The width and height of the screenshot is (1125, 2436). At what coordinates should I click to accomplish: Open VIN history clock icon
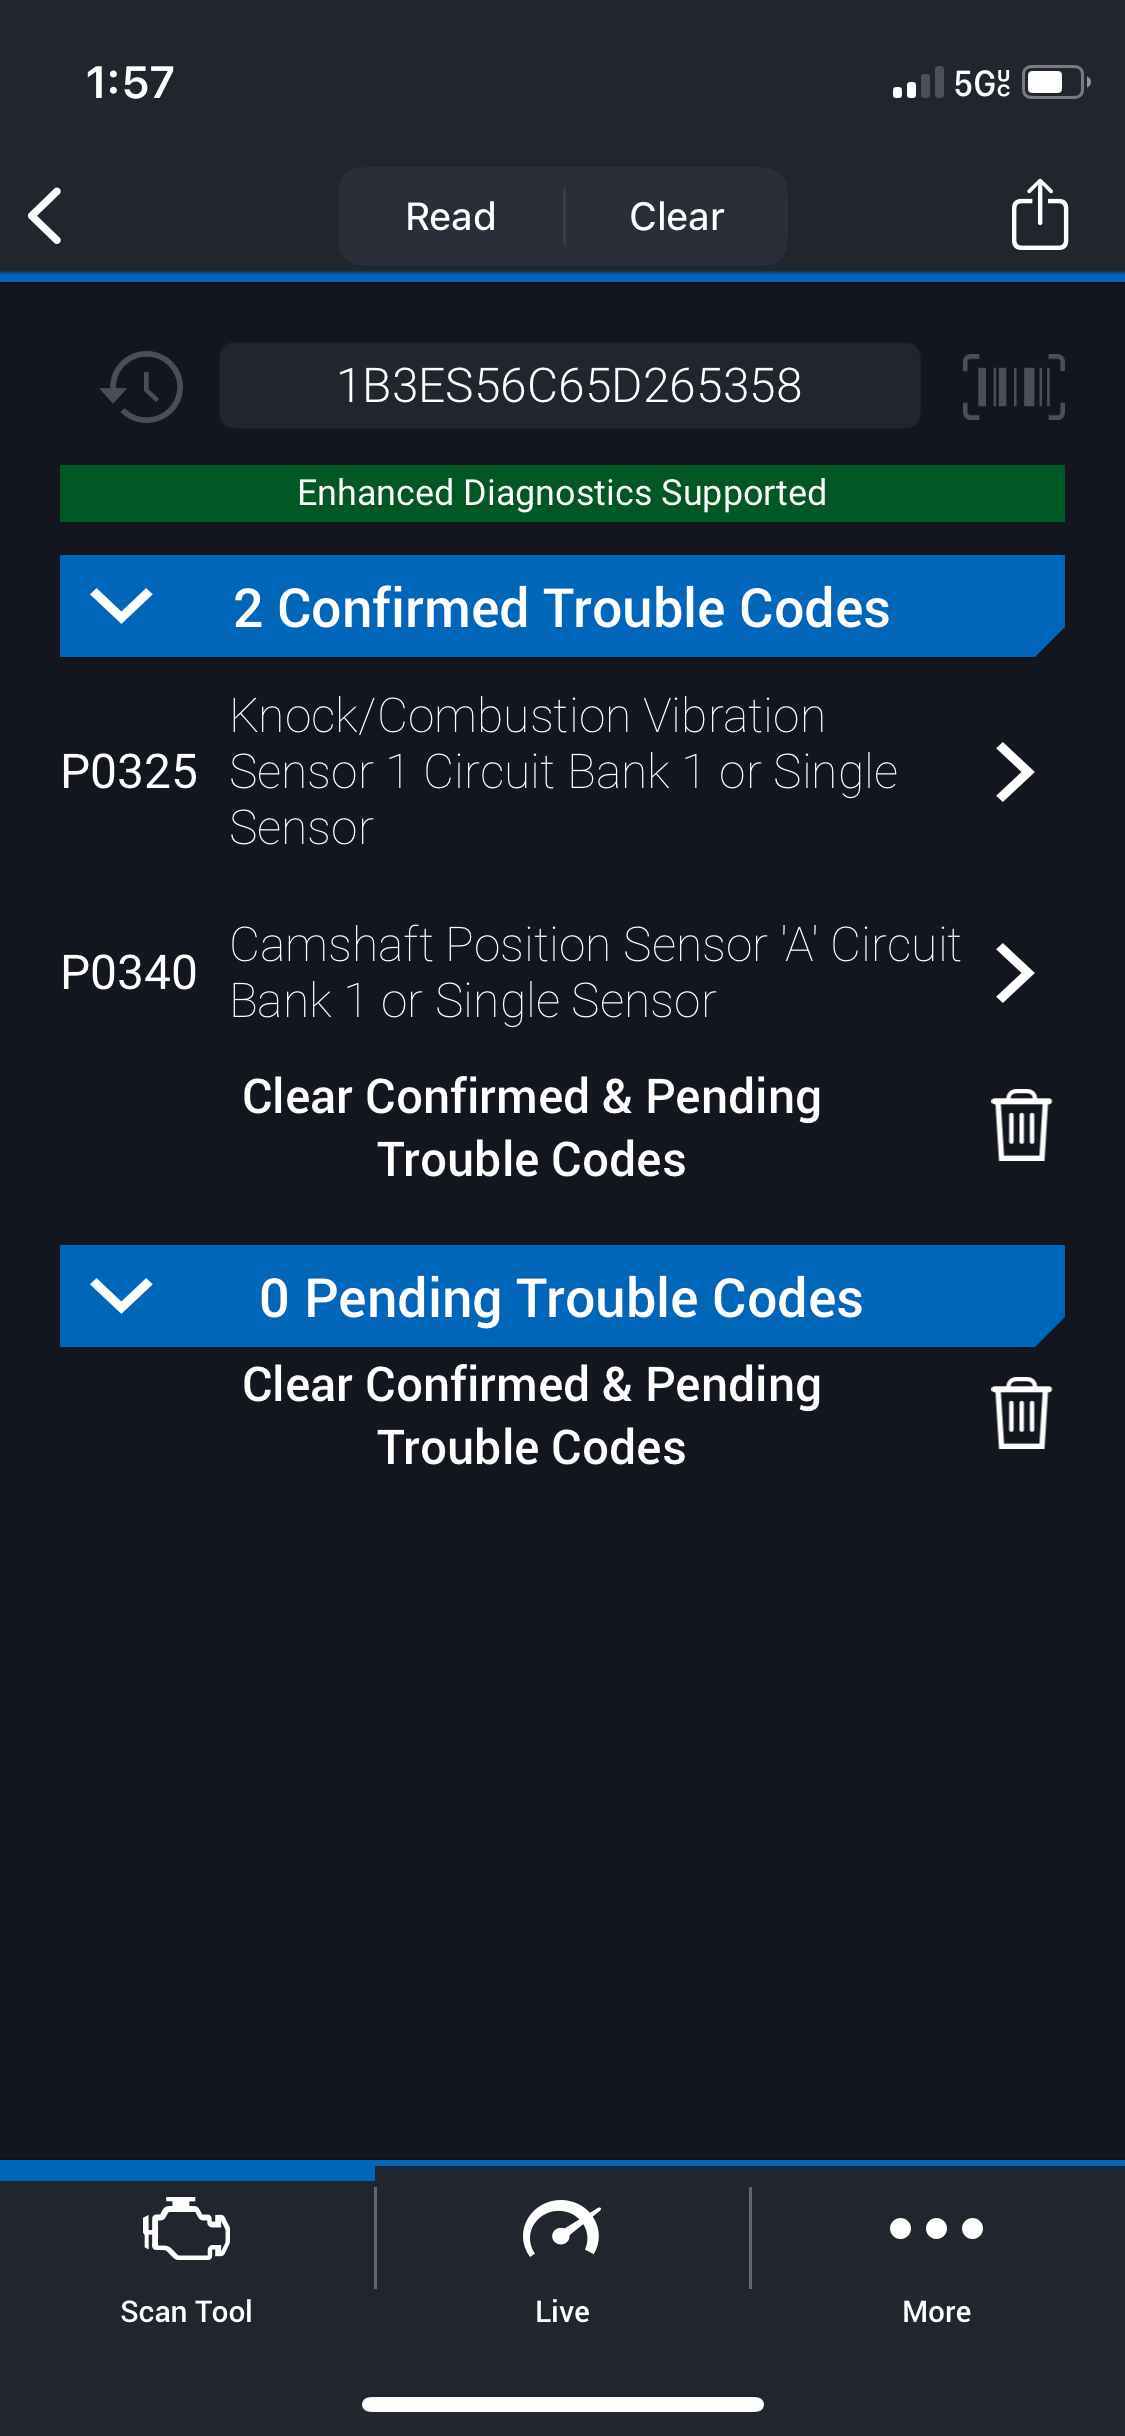(143, 387)
